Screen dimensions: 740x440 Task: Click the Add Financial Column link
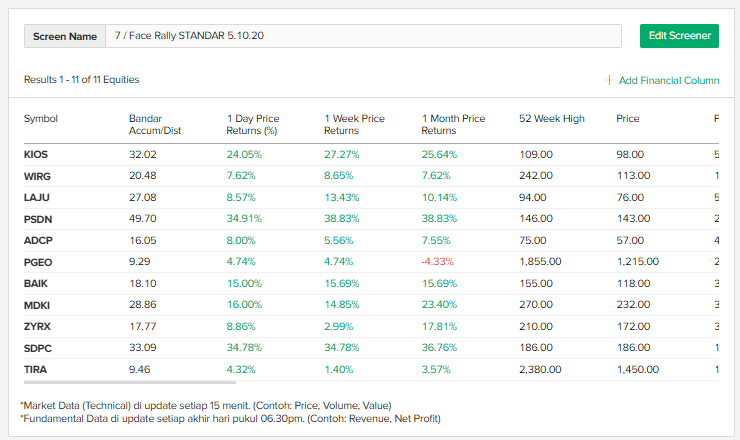[668, 80]
